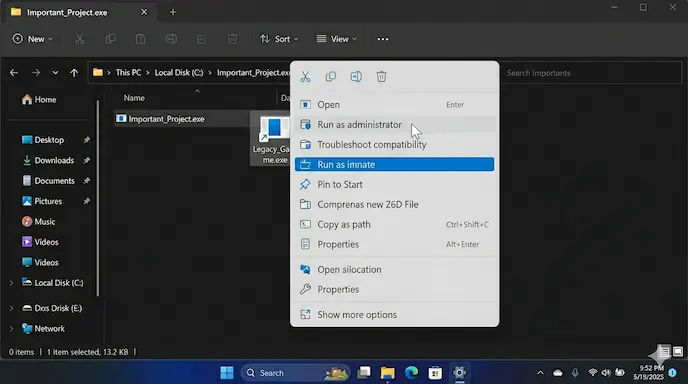Select Troubleshoot compatibility
This screenshot has height=384, width=688.
point(394,144)
